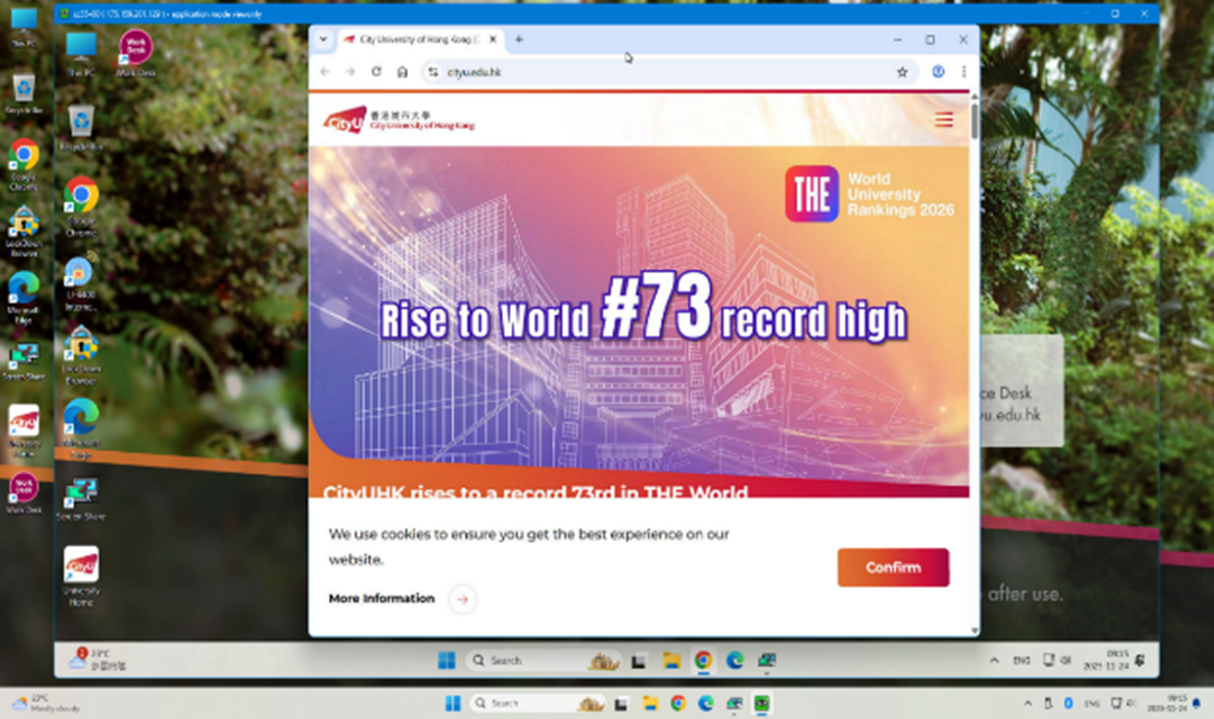Select Google Chrome on the local host desktop
This screenshot has height=719, width=1214.
[x=23, y=164]
